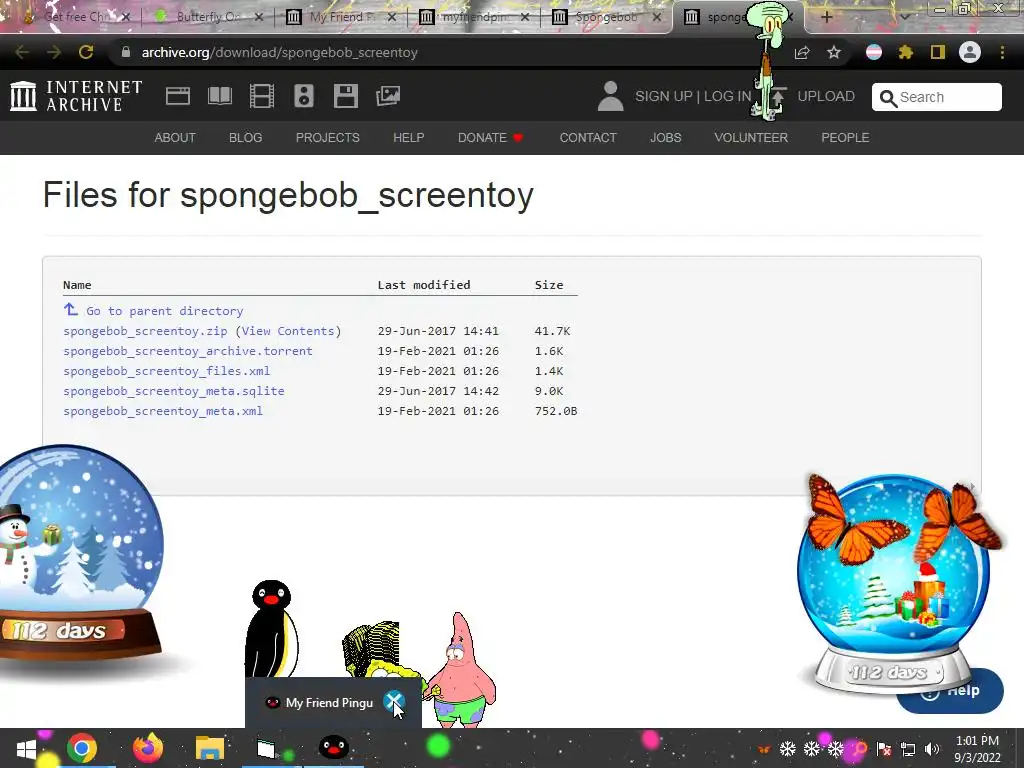Open the Internet Archive home logo

pos(76,96)
